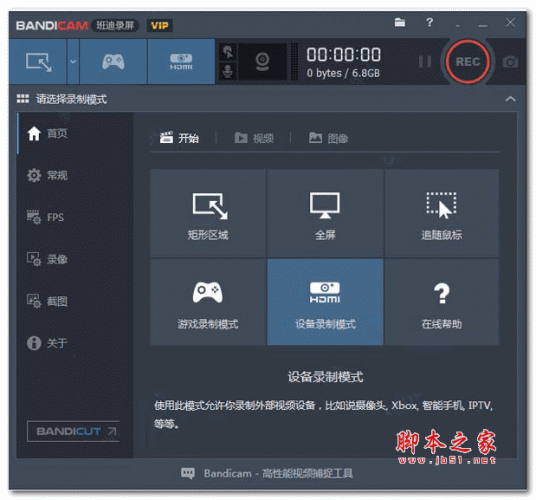Collapse the mode selection panel chevron
Screen dimensions: 536x500
tap(510, 99)
